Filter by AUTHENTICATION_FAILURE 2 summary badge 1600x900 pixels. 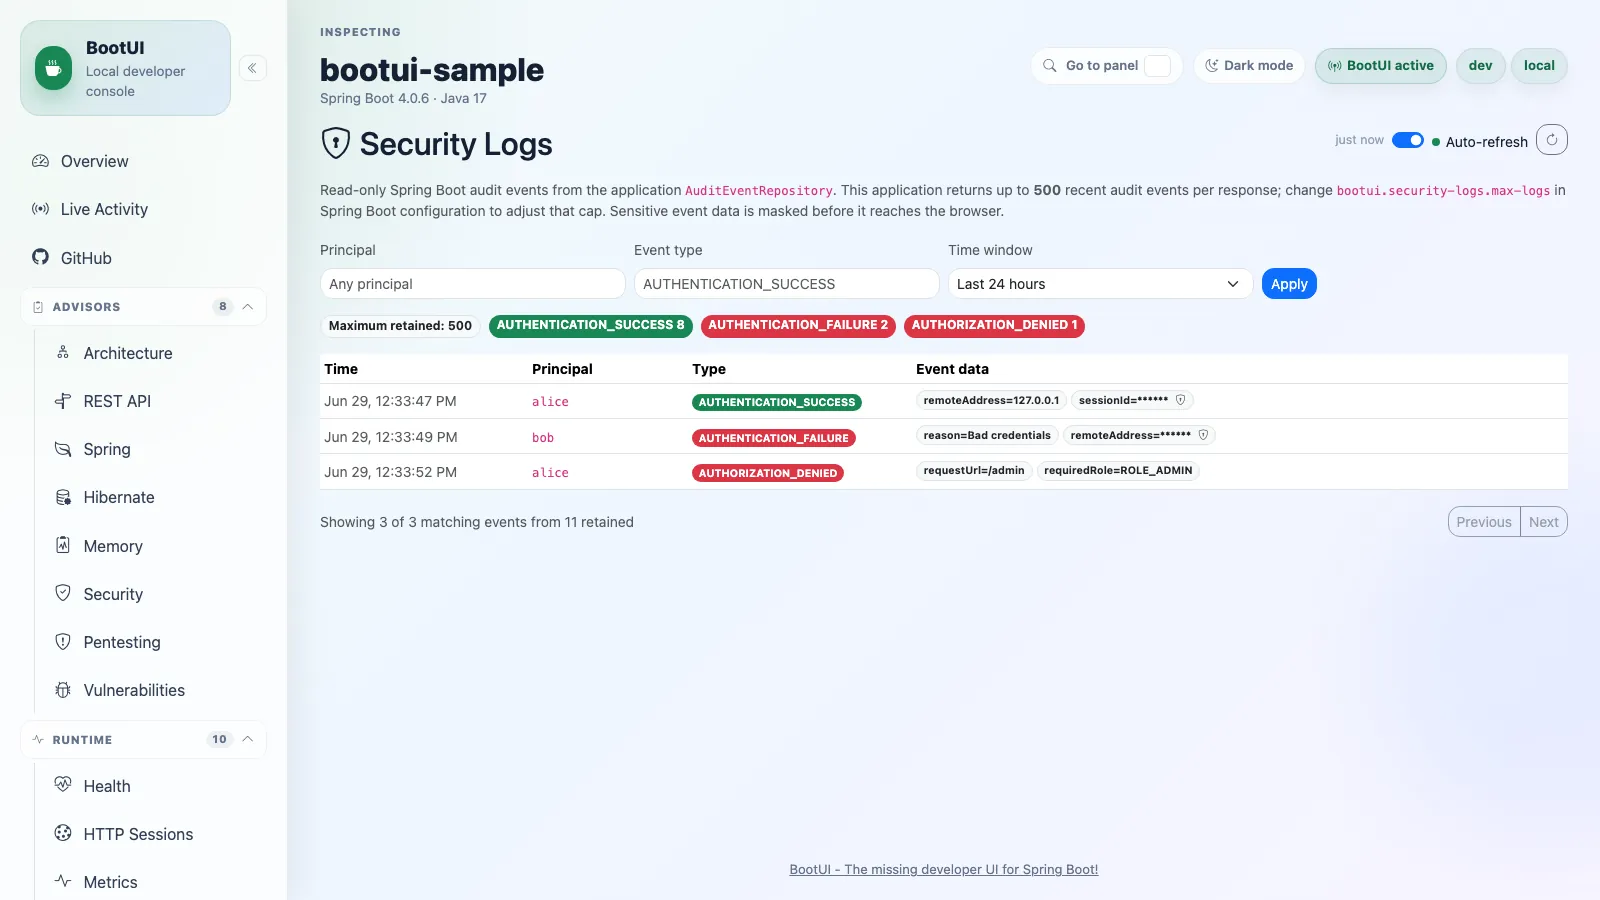coord(798,326)
